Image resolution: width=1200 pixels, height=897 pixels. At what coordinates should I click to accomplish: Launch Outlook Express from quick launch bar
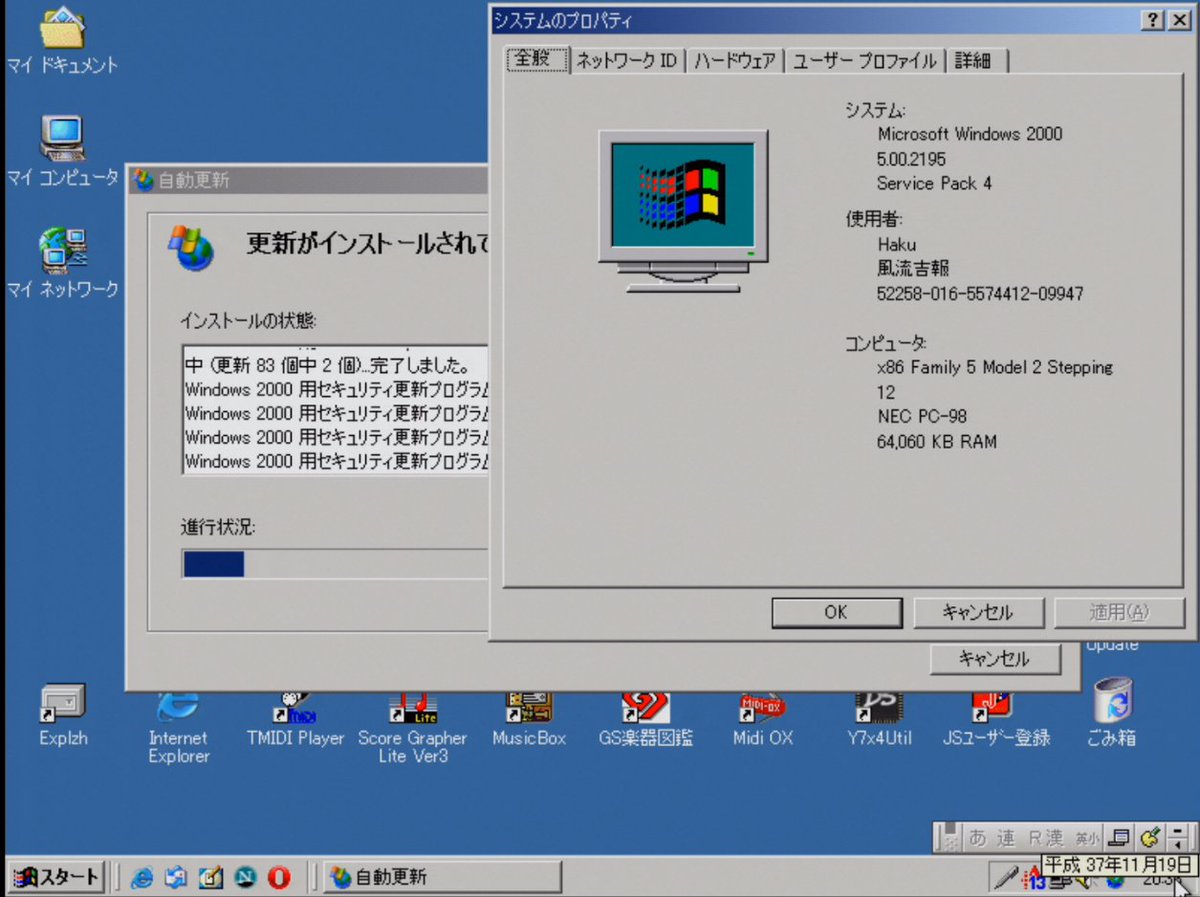click(176, 877)
